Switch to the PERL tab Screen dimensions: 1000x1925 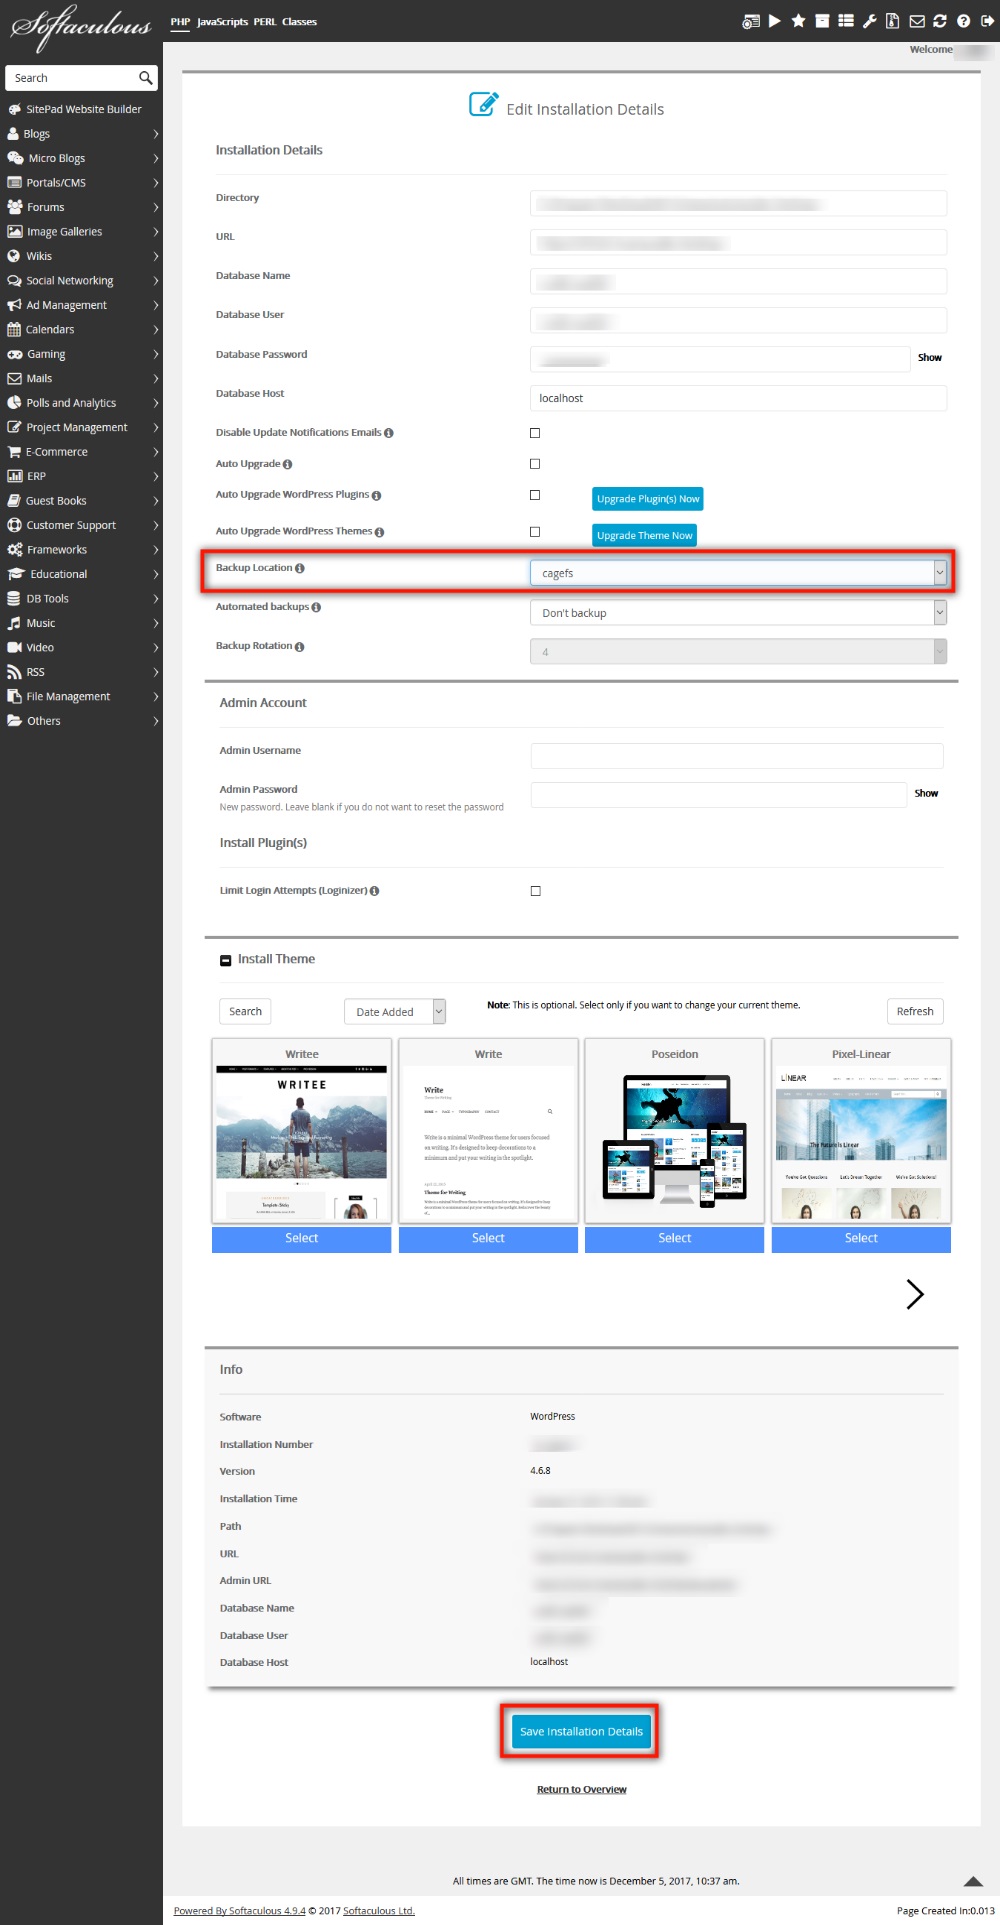265,22
